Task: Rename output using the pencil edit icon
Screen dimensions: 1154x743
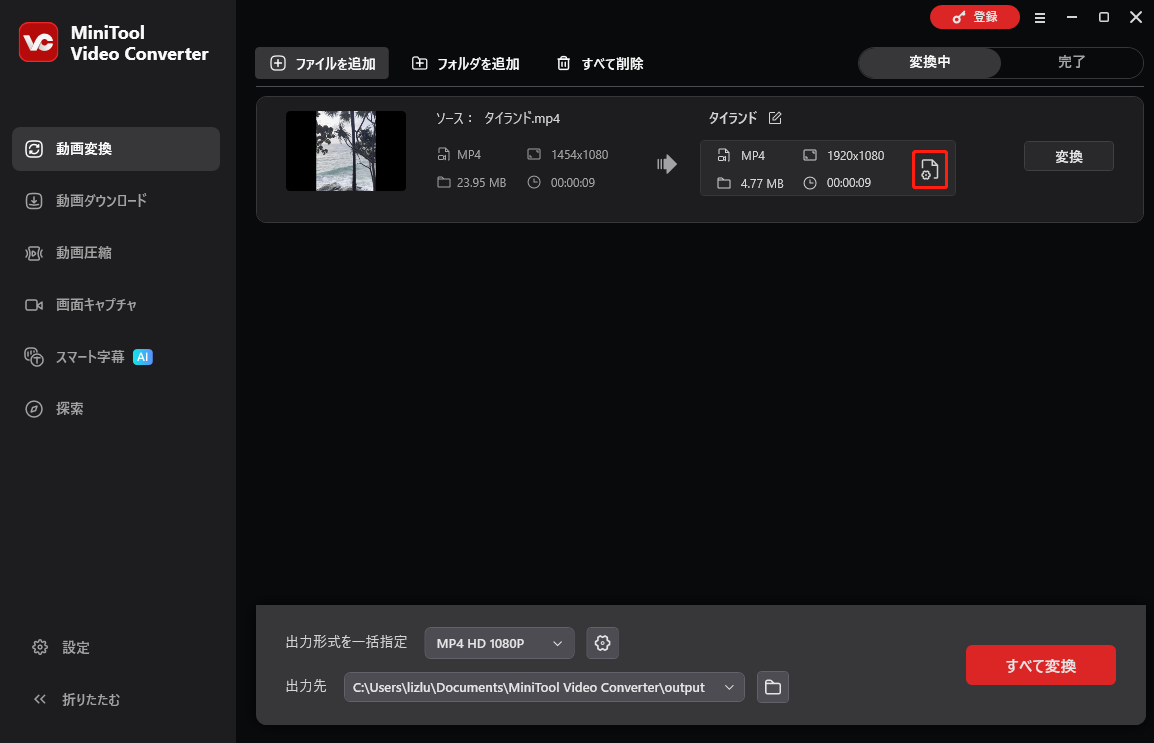Action: (775, 117)
